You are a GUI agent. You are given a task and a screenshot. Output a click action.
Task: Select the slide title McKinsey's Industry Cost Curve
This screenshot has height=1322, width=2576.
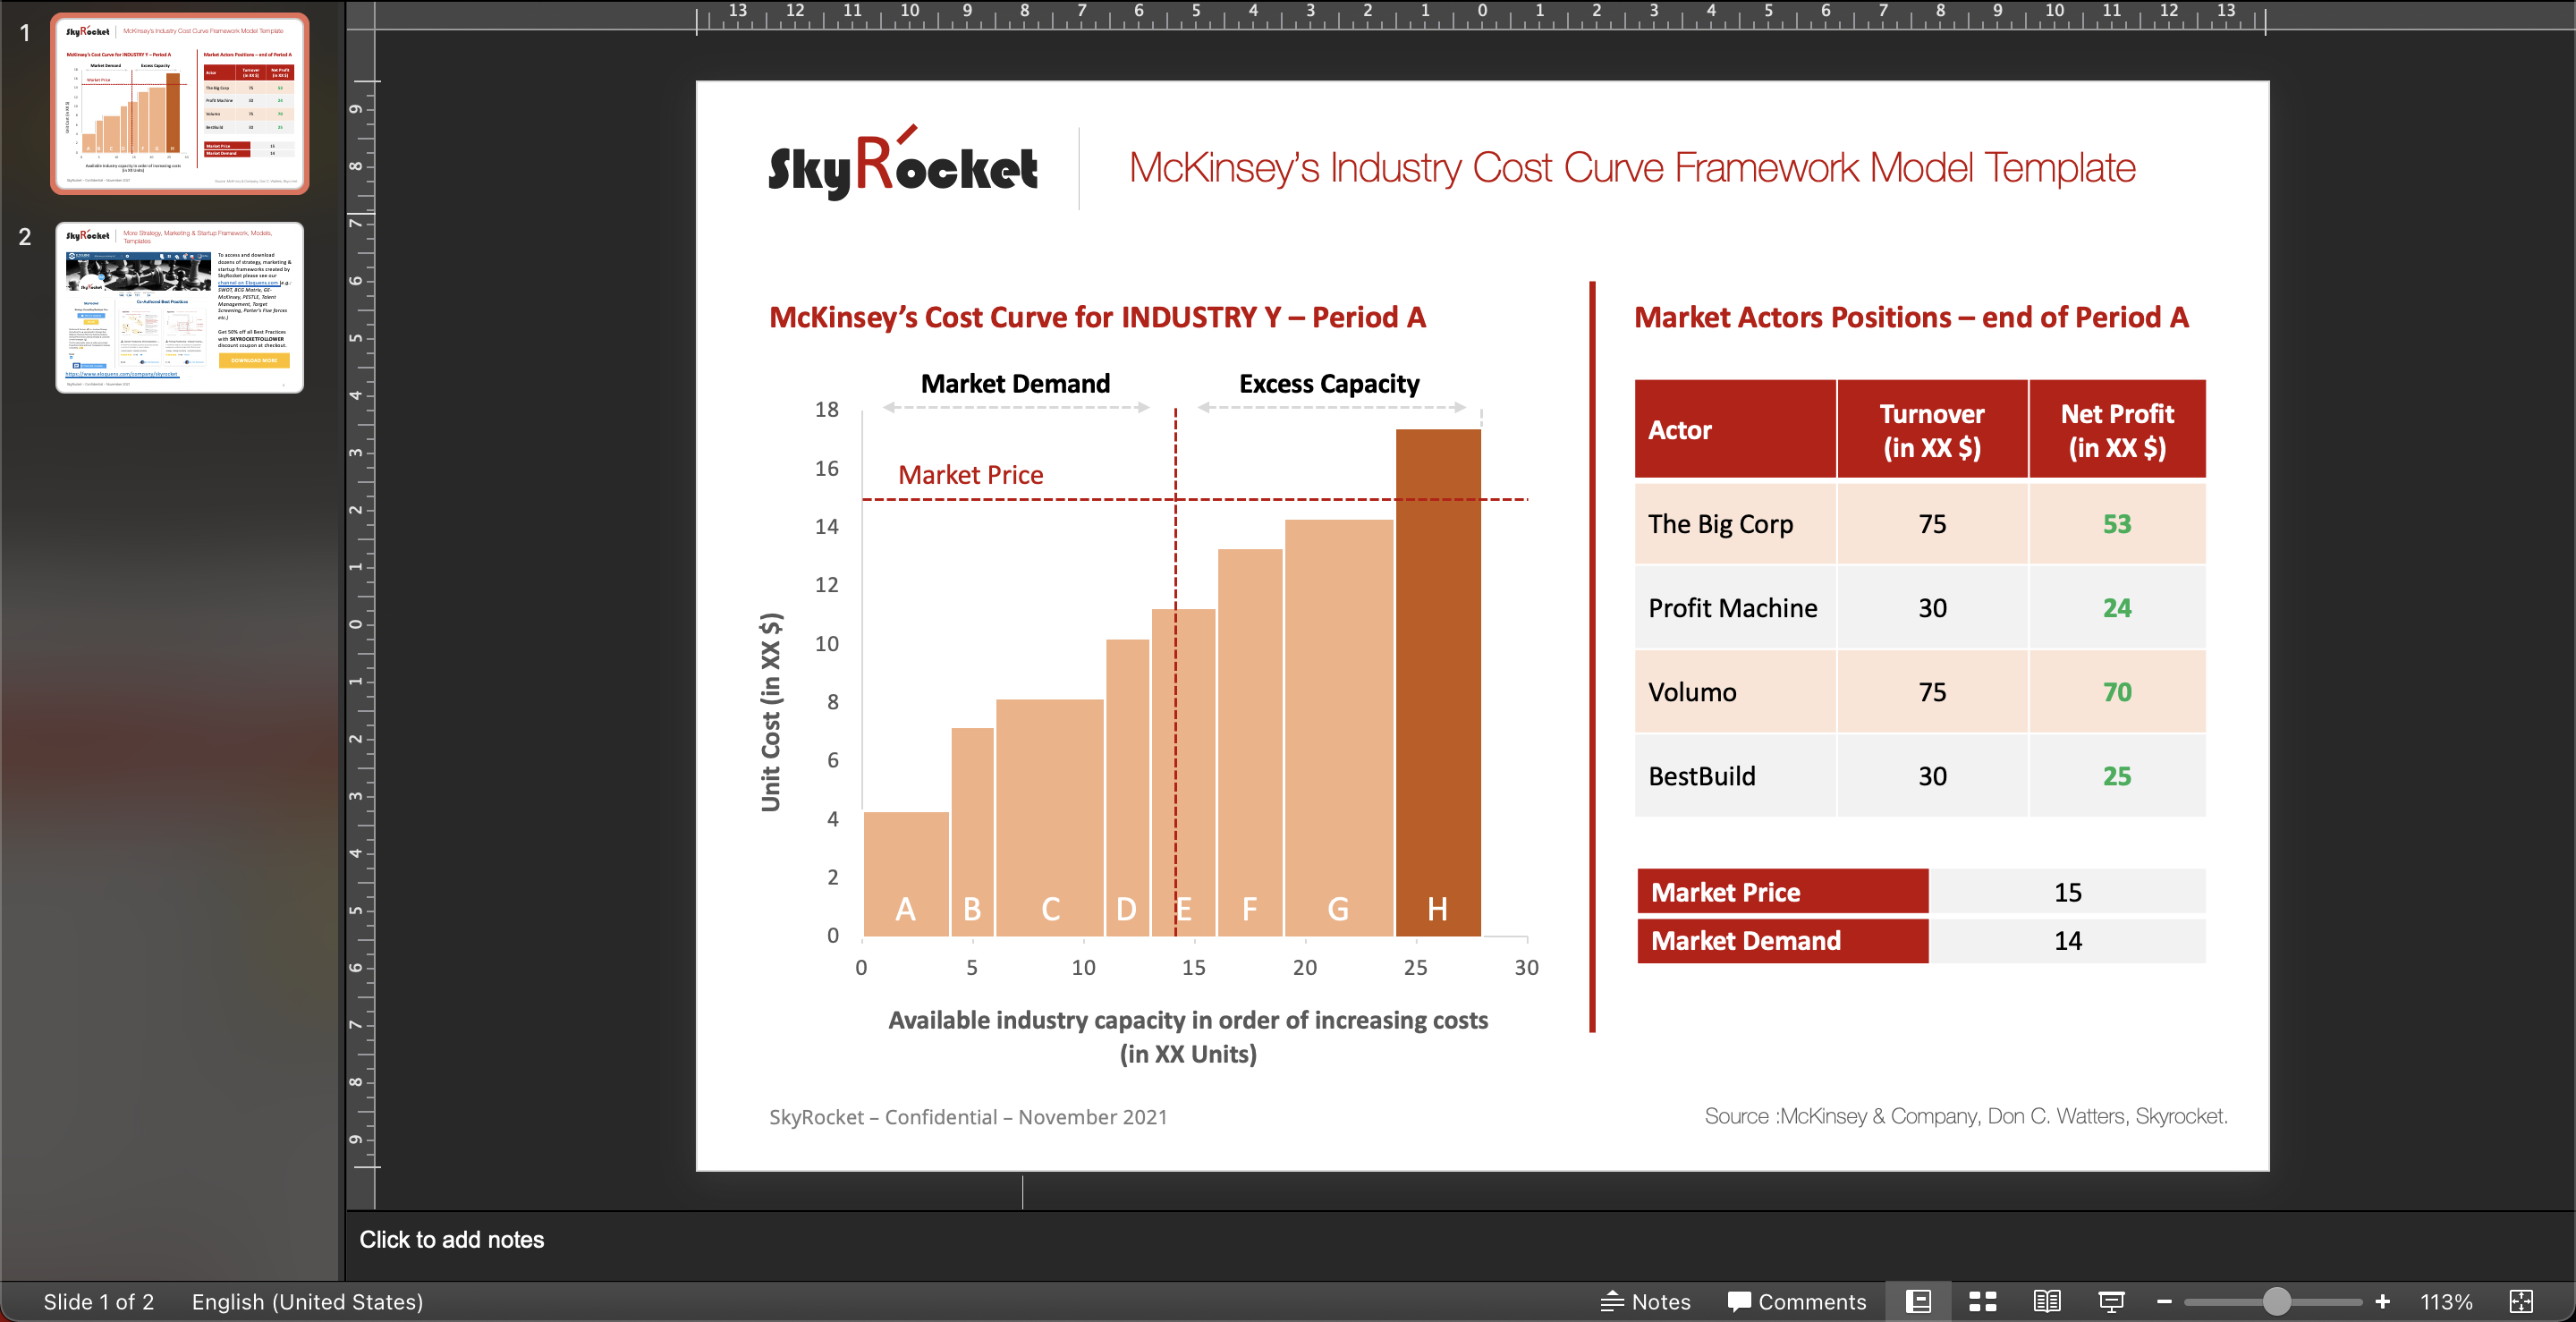click(x=1632, y=167)
